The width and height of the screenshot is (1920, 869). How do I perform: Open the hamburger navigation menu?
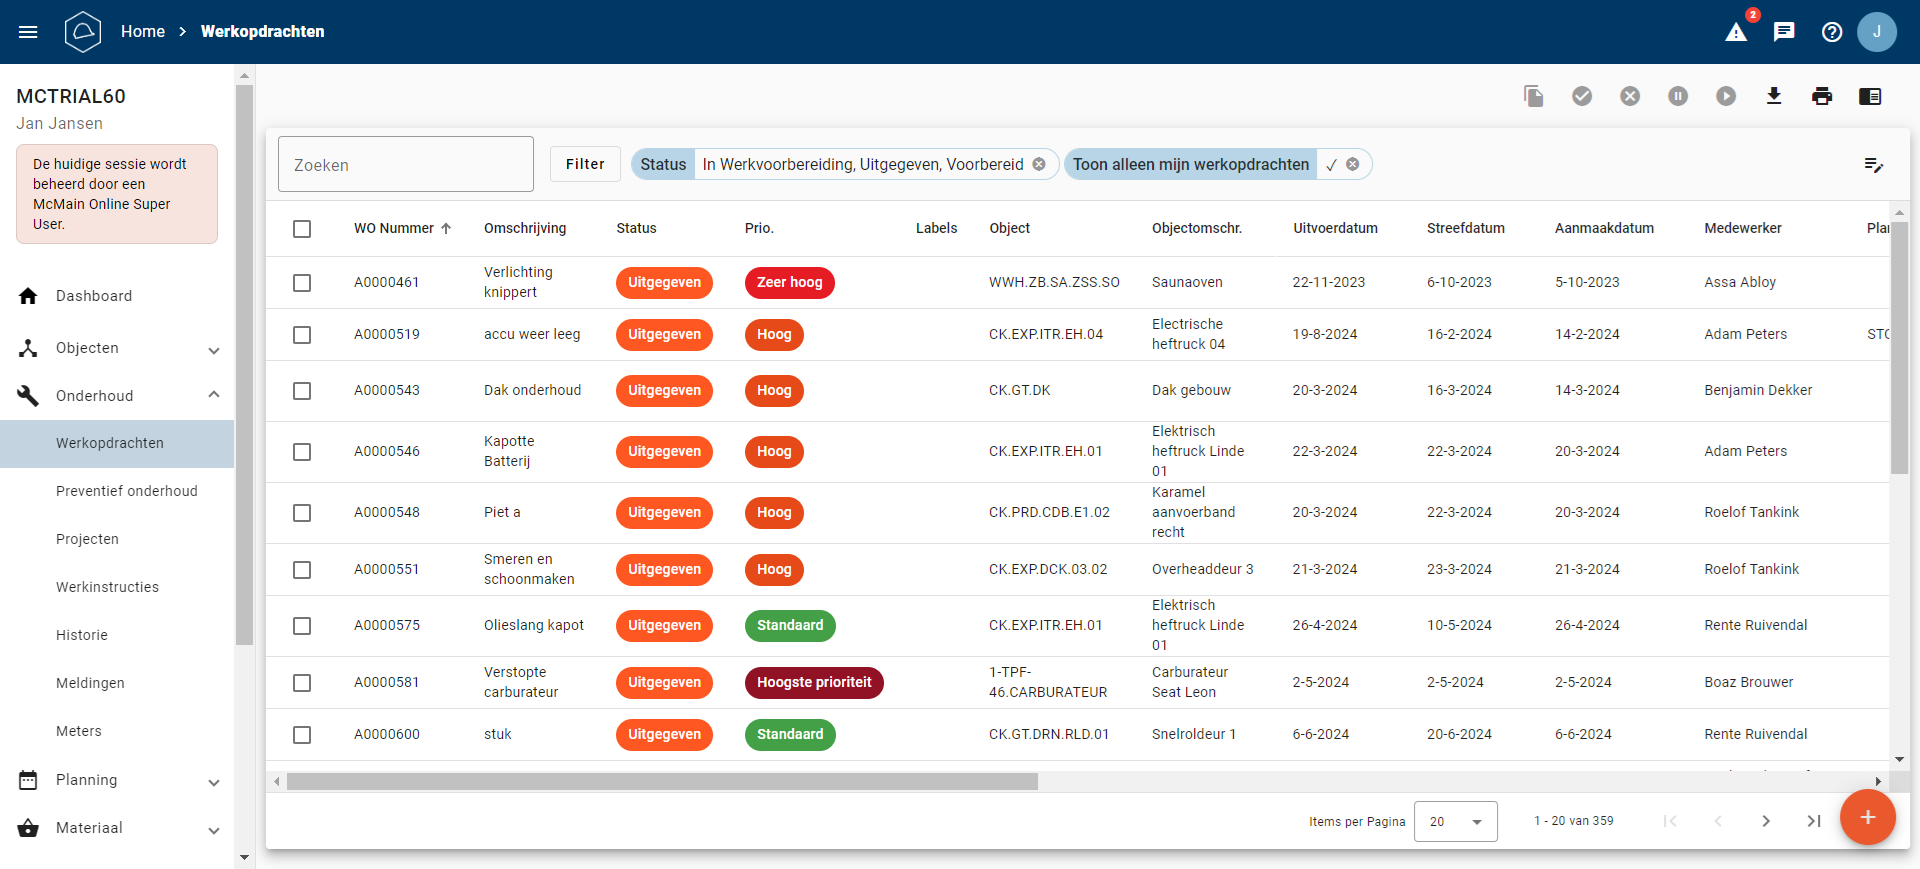28,32
